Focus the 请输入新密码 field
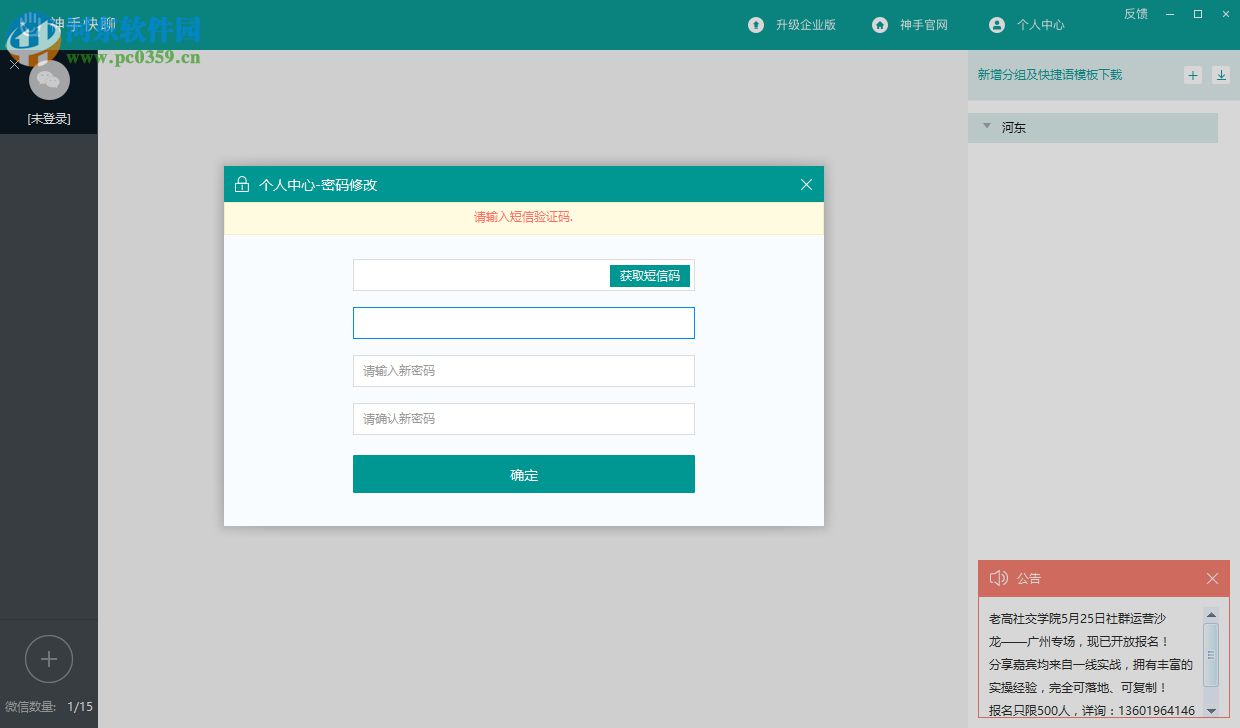The image size is (1240, 728). [523, 371]
